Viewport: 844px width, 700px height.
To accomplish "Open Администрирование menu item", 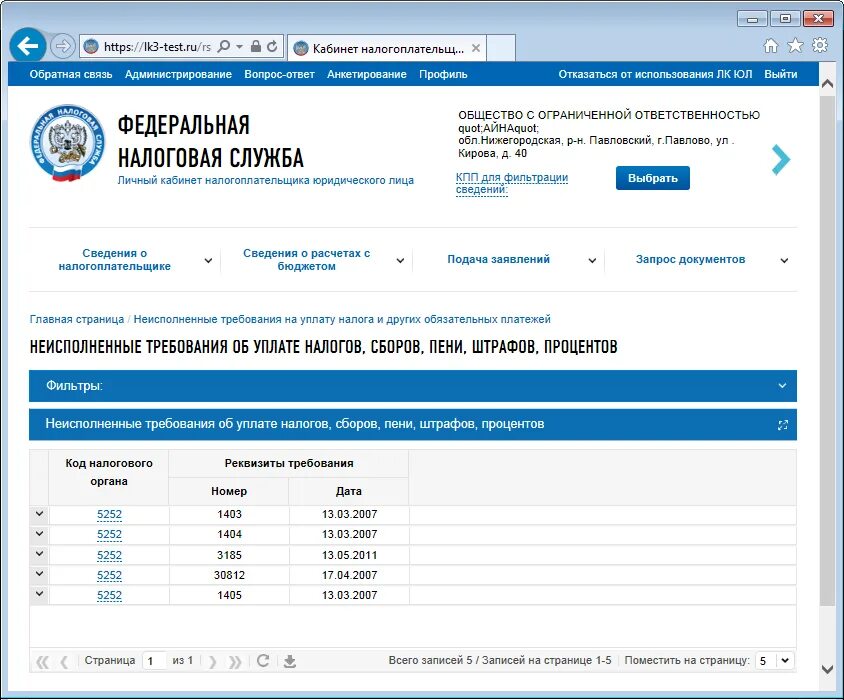I will pyautogui.click(x=178, y=74).
